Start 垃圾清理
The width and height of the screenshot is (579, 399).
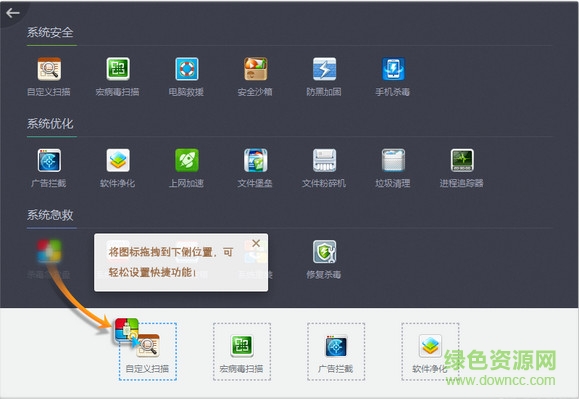(393, 168)
